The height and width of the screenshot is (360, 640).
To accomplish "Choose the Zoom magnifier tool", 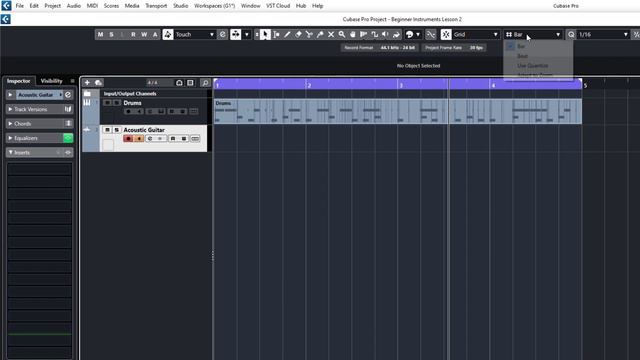I will pyautogui.click(x=342, y=35).
